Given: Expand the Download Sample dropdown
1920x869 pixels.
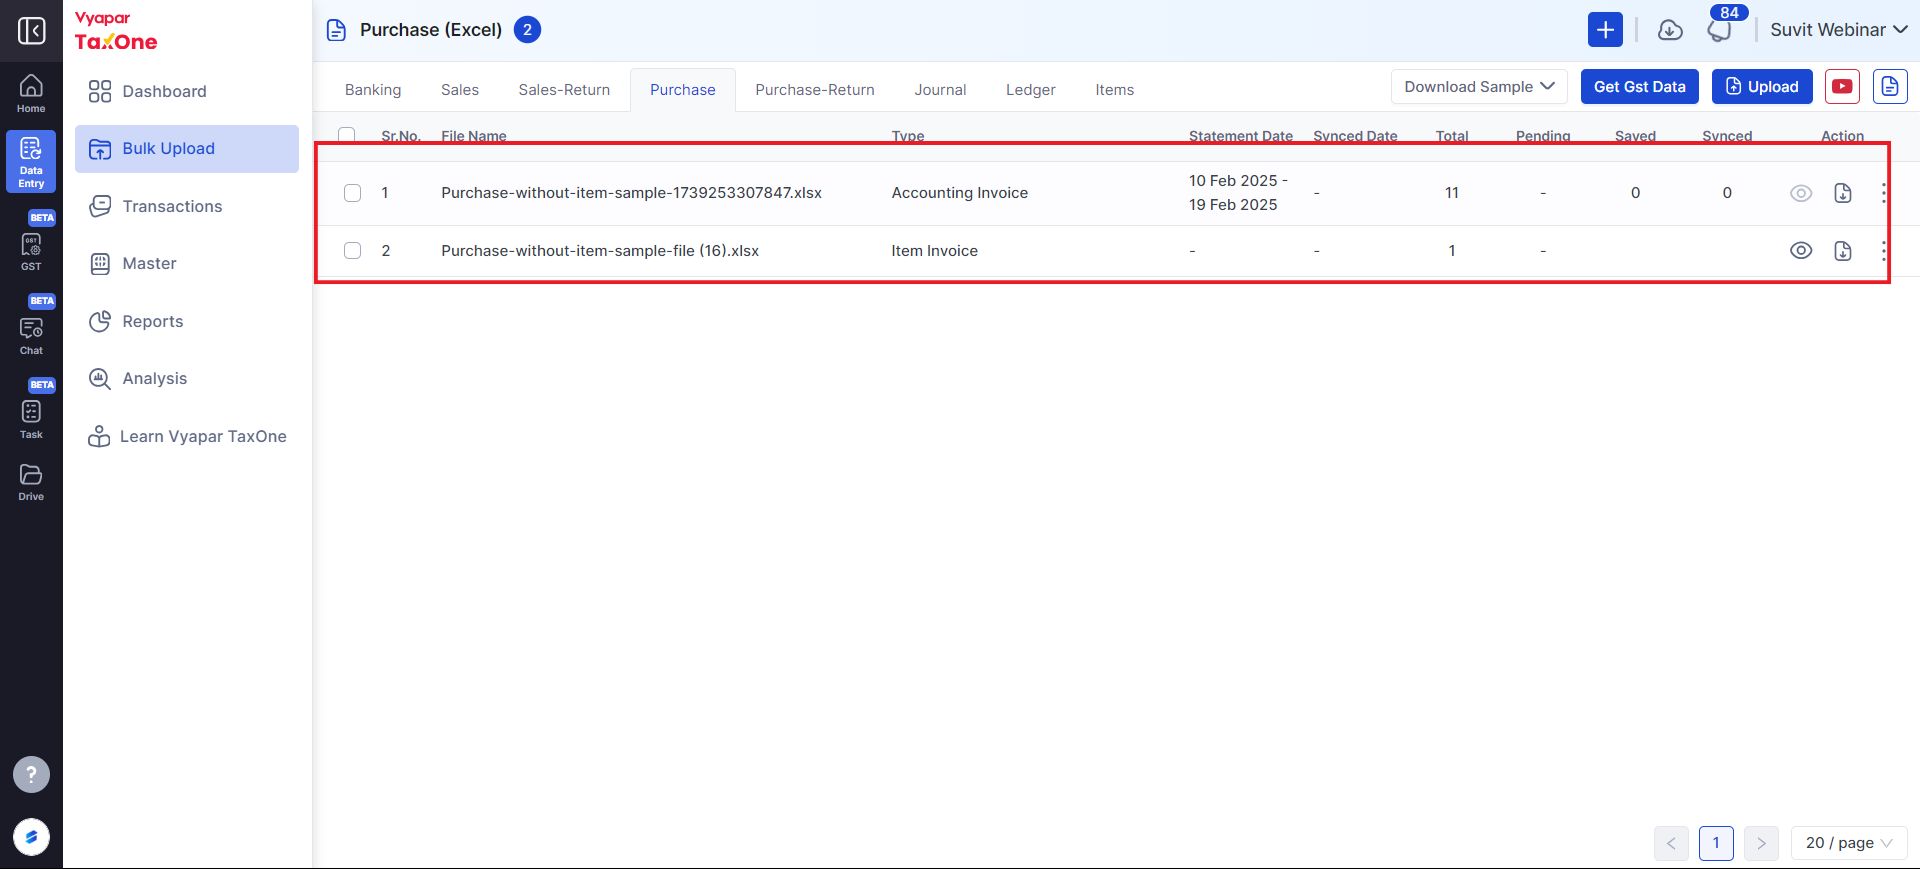Looking at the screenshot, I should [1479, 87].
